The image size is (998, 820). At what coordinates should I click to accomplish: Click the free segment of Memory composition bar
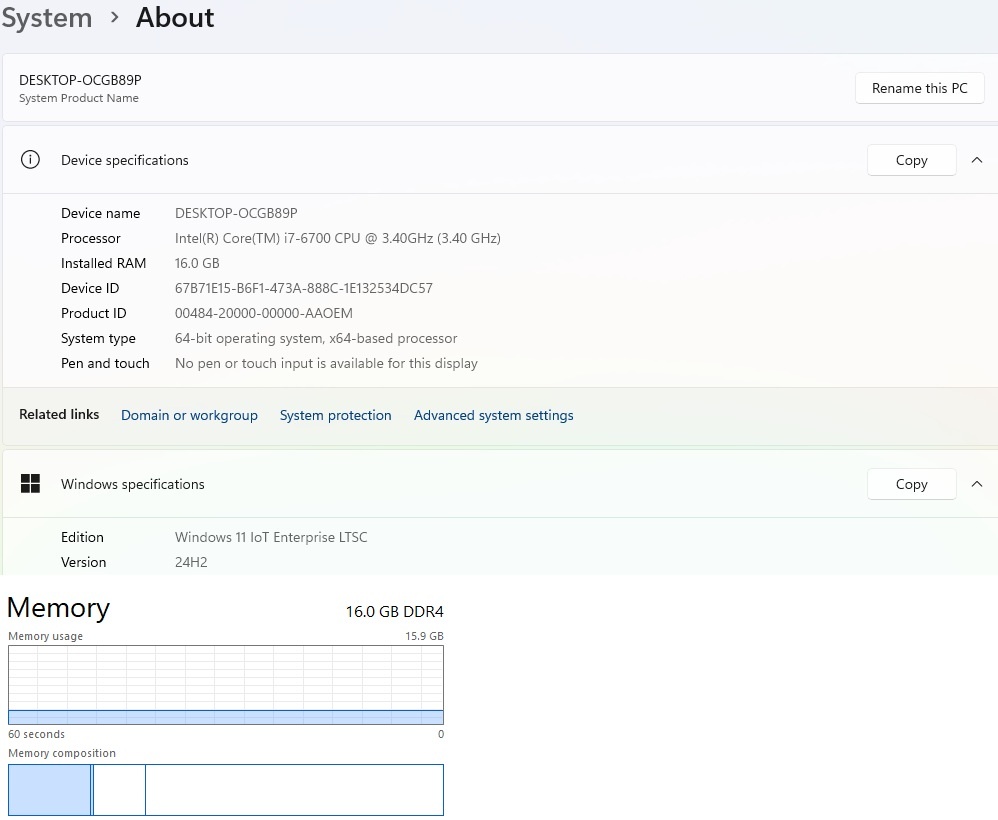click(294, 789)
